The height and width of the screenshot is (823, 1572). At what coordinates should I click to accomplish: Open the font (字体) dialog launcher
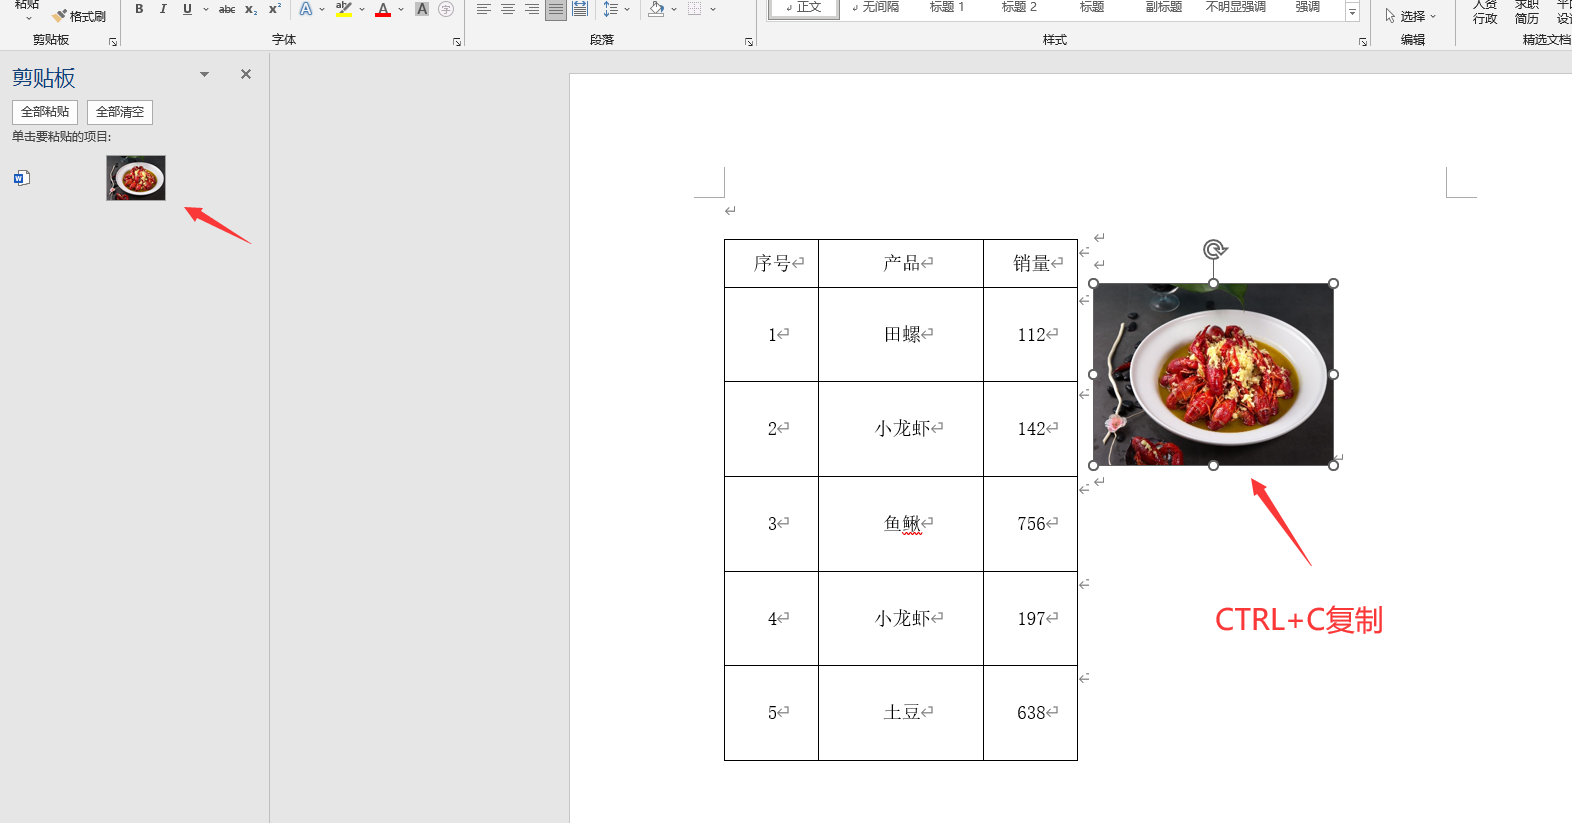click(x=457, y=42)
